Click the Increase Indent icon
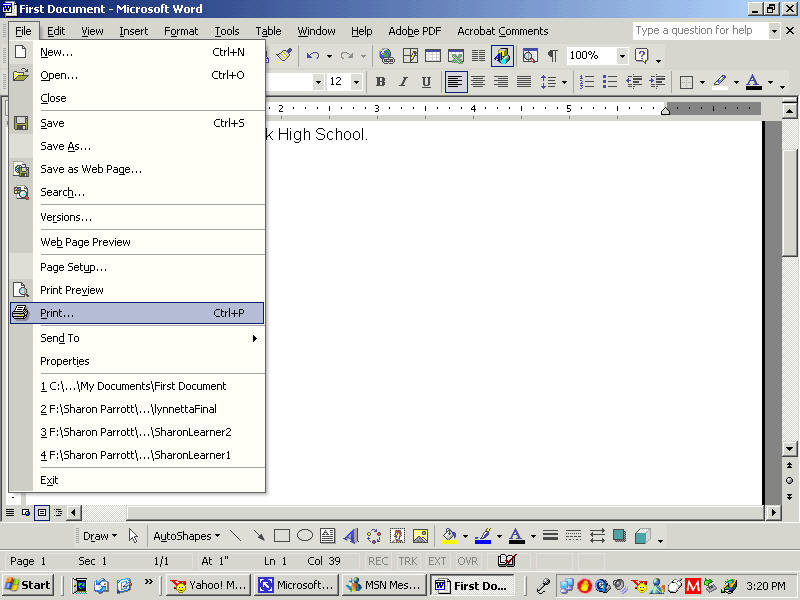 (x=657, y=82)
